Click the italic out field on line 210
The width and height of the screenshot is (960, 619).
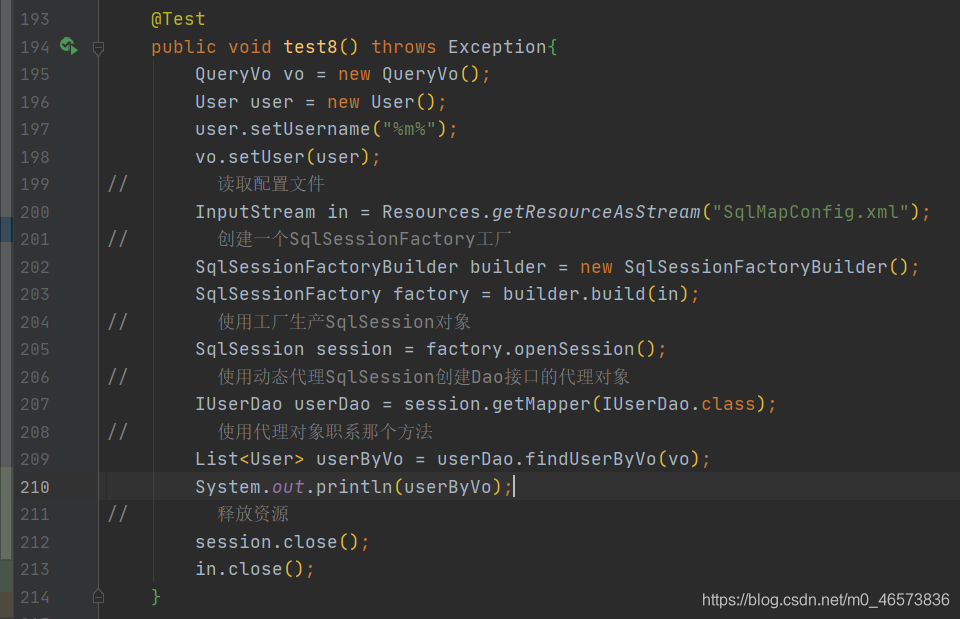288,487
